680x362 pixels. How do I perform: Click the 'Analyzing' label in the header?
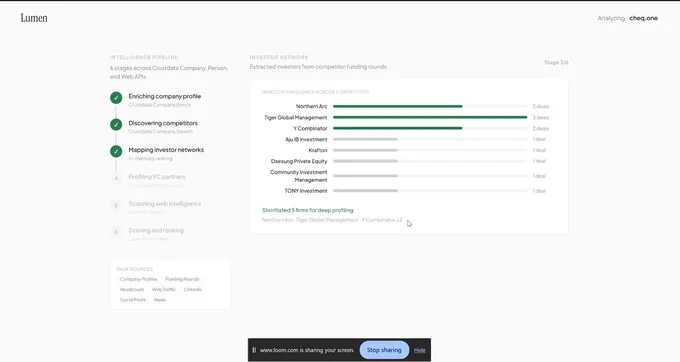611,18
